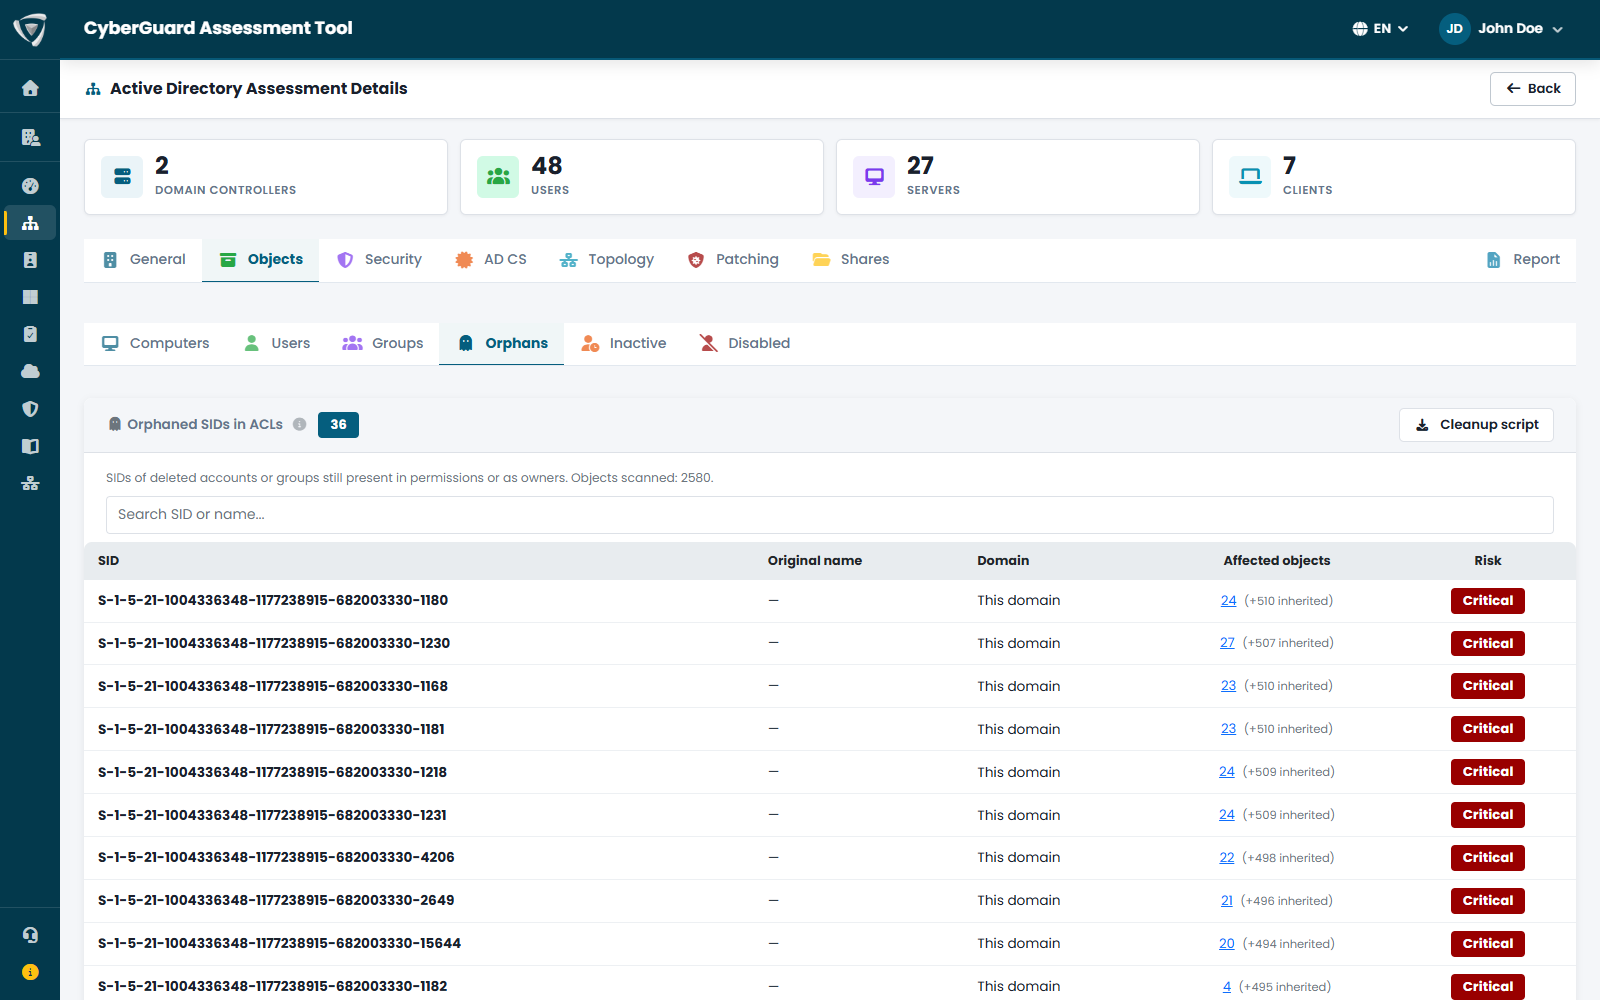The image size is (1600, 1000).
Task: Click the JD user avatar
Action: pyautogui.click(x=1454, y=29)
